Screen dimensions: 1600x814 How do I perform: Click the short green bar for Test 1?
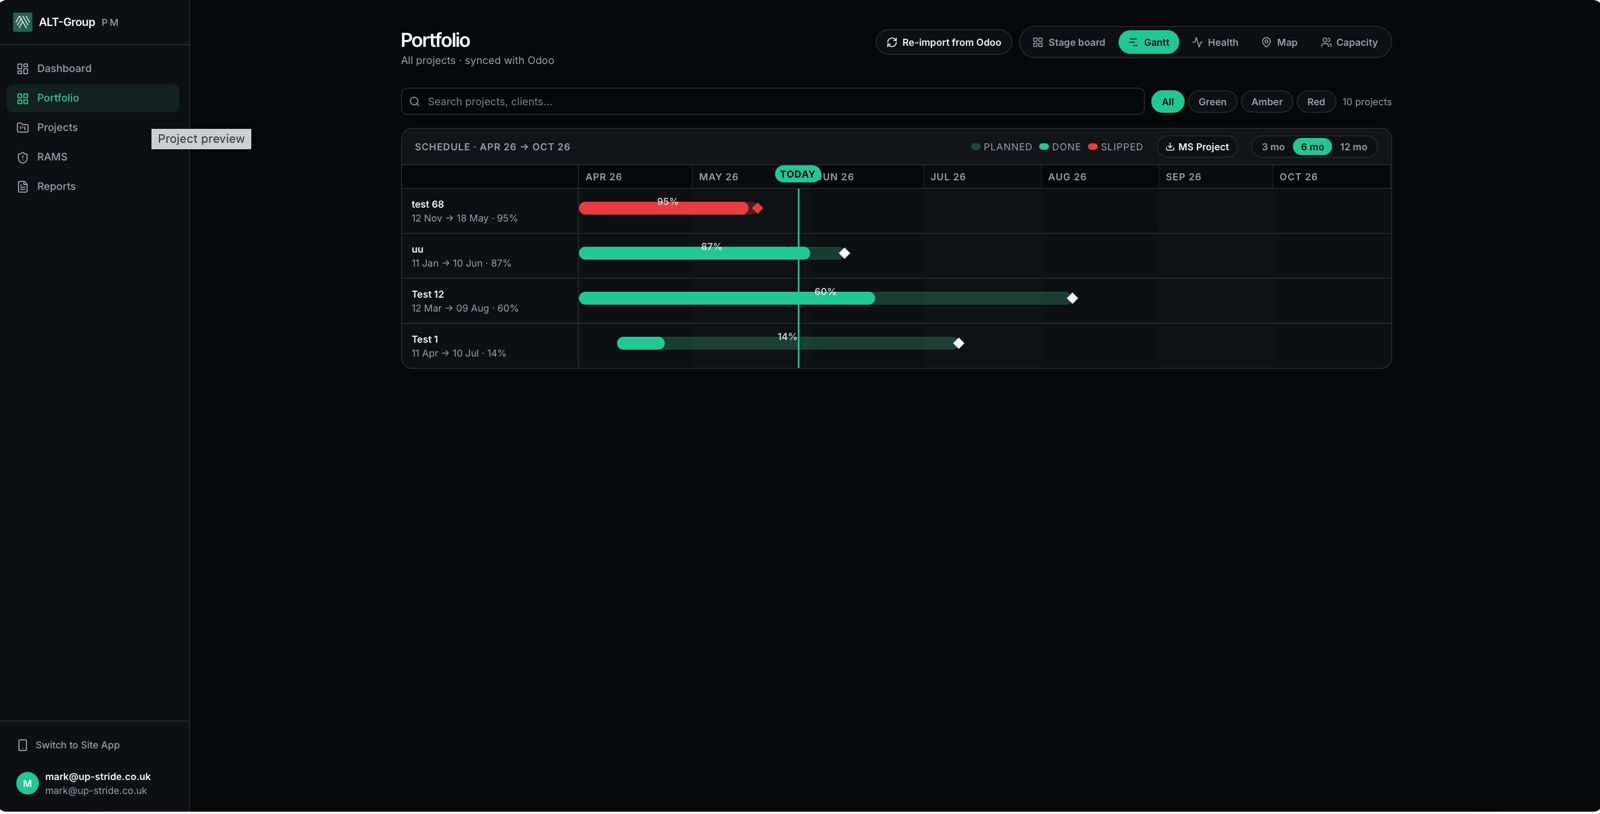tap(641, 343)
